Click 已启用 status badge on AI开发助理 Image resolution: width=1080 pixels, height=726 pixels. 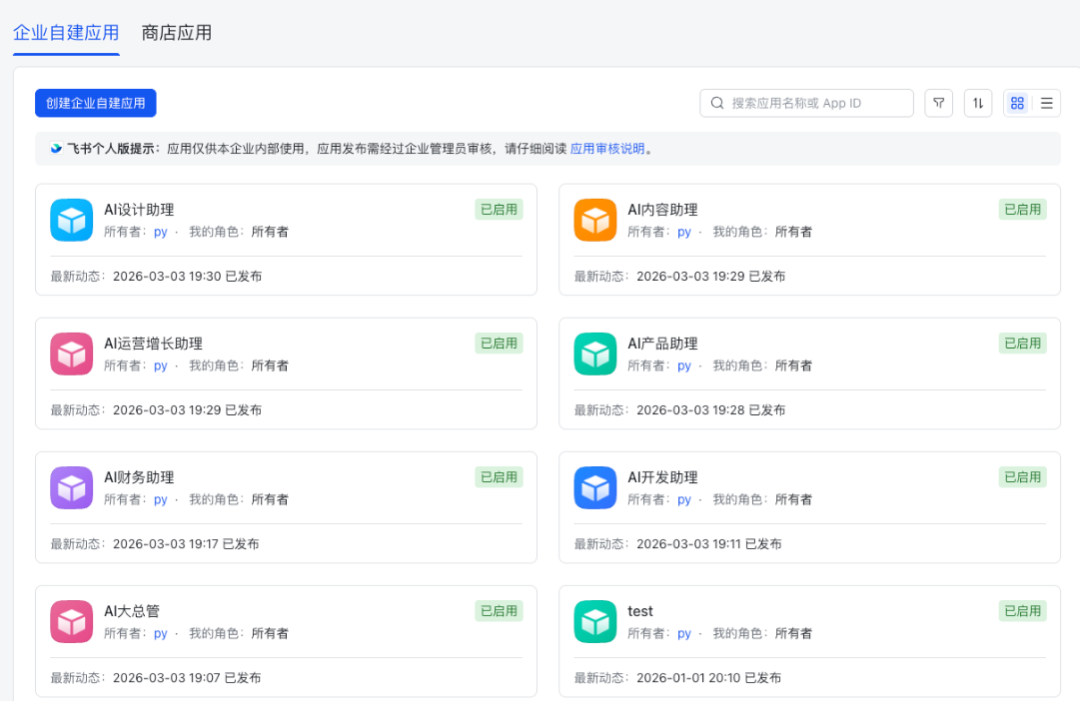pos(1022,477)
